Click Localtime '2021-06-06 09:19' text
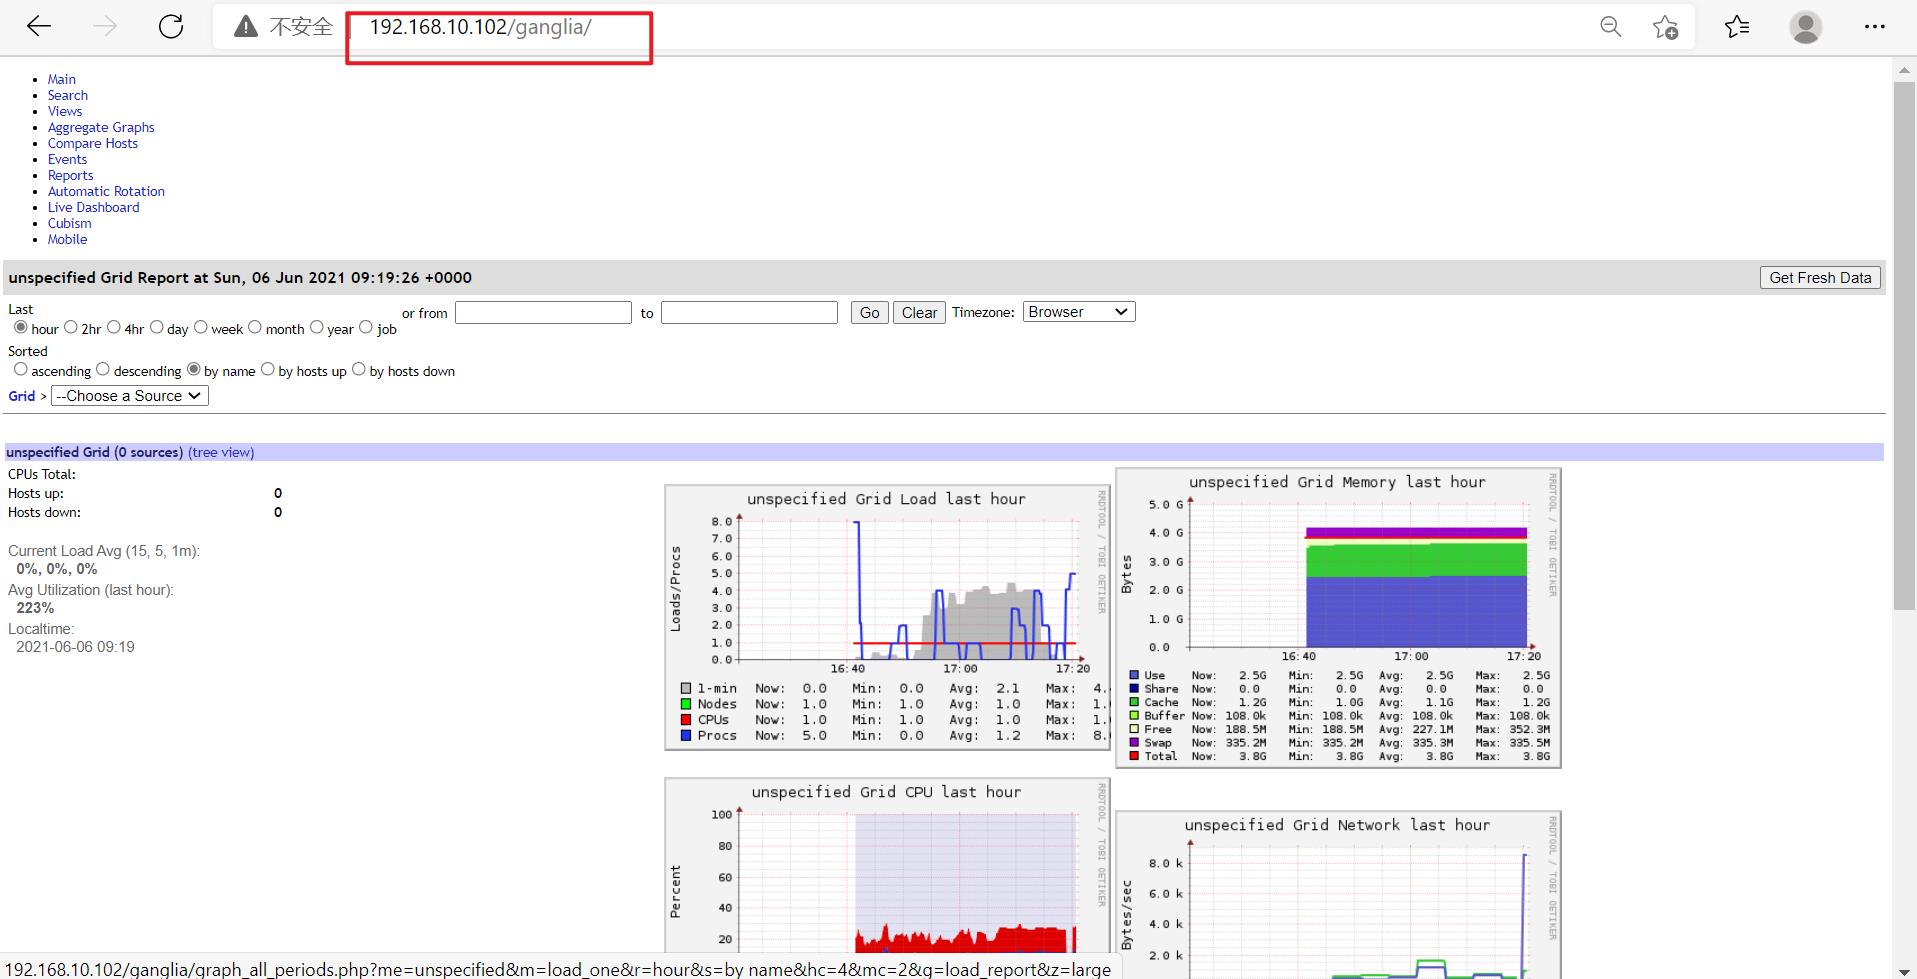The height and width of the screenshot is (979, 1917). [75, 647]
